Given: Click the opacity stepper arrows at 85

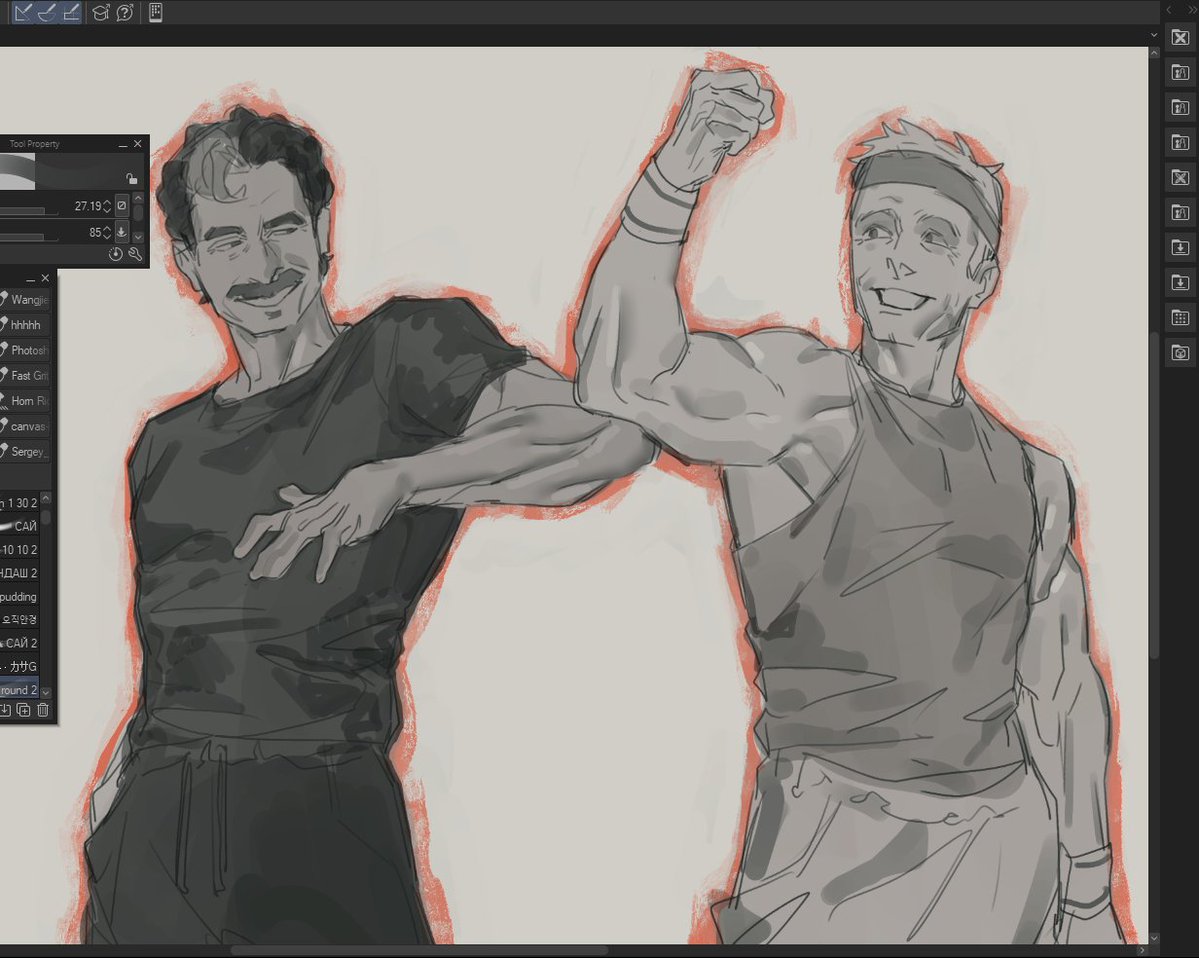Looking at the screenshot, I should pos(107,232).
